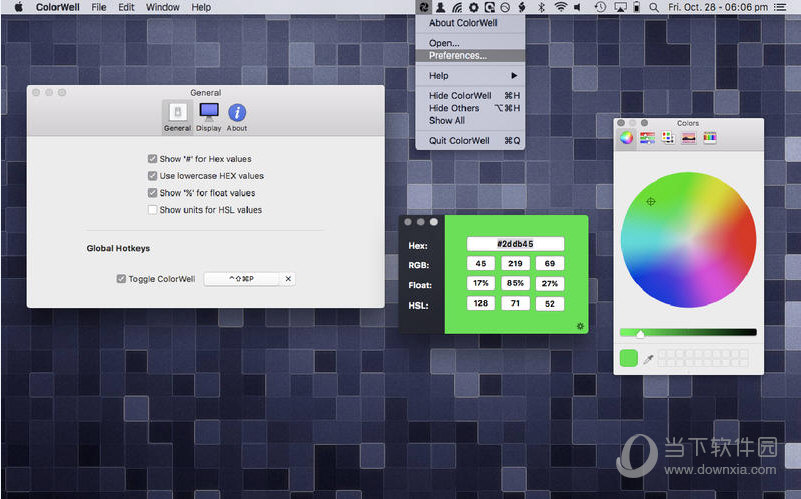Click the HSL hue field 128
The height and width of the screenshot is (499, 801).
coord(481,303)
